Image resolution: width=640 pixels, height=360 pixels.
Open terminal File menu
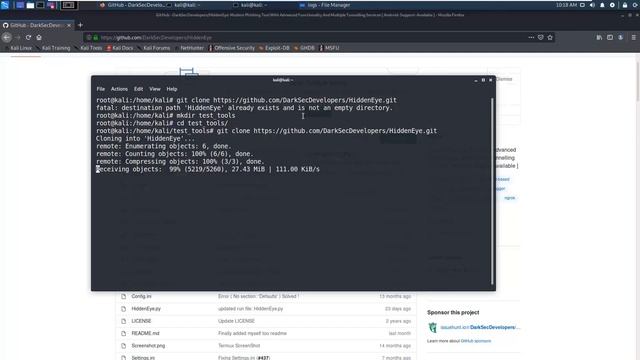[x=100, y=89]
